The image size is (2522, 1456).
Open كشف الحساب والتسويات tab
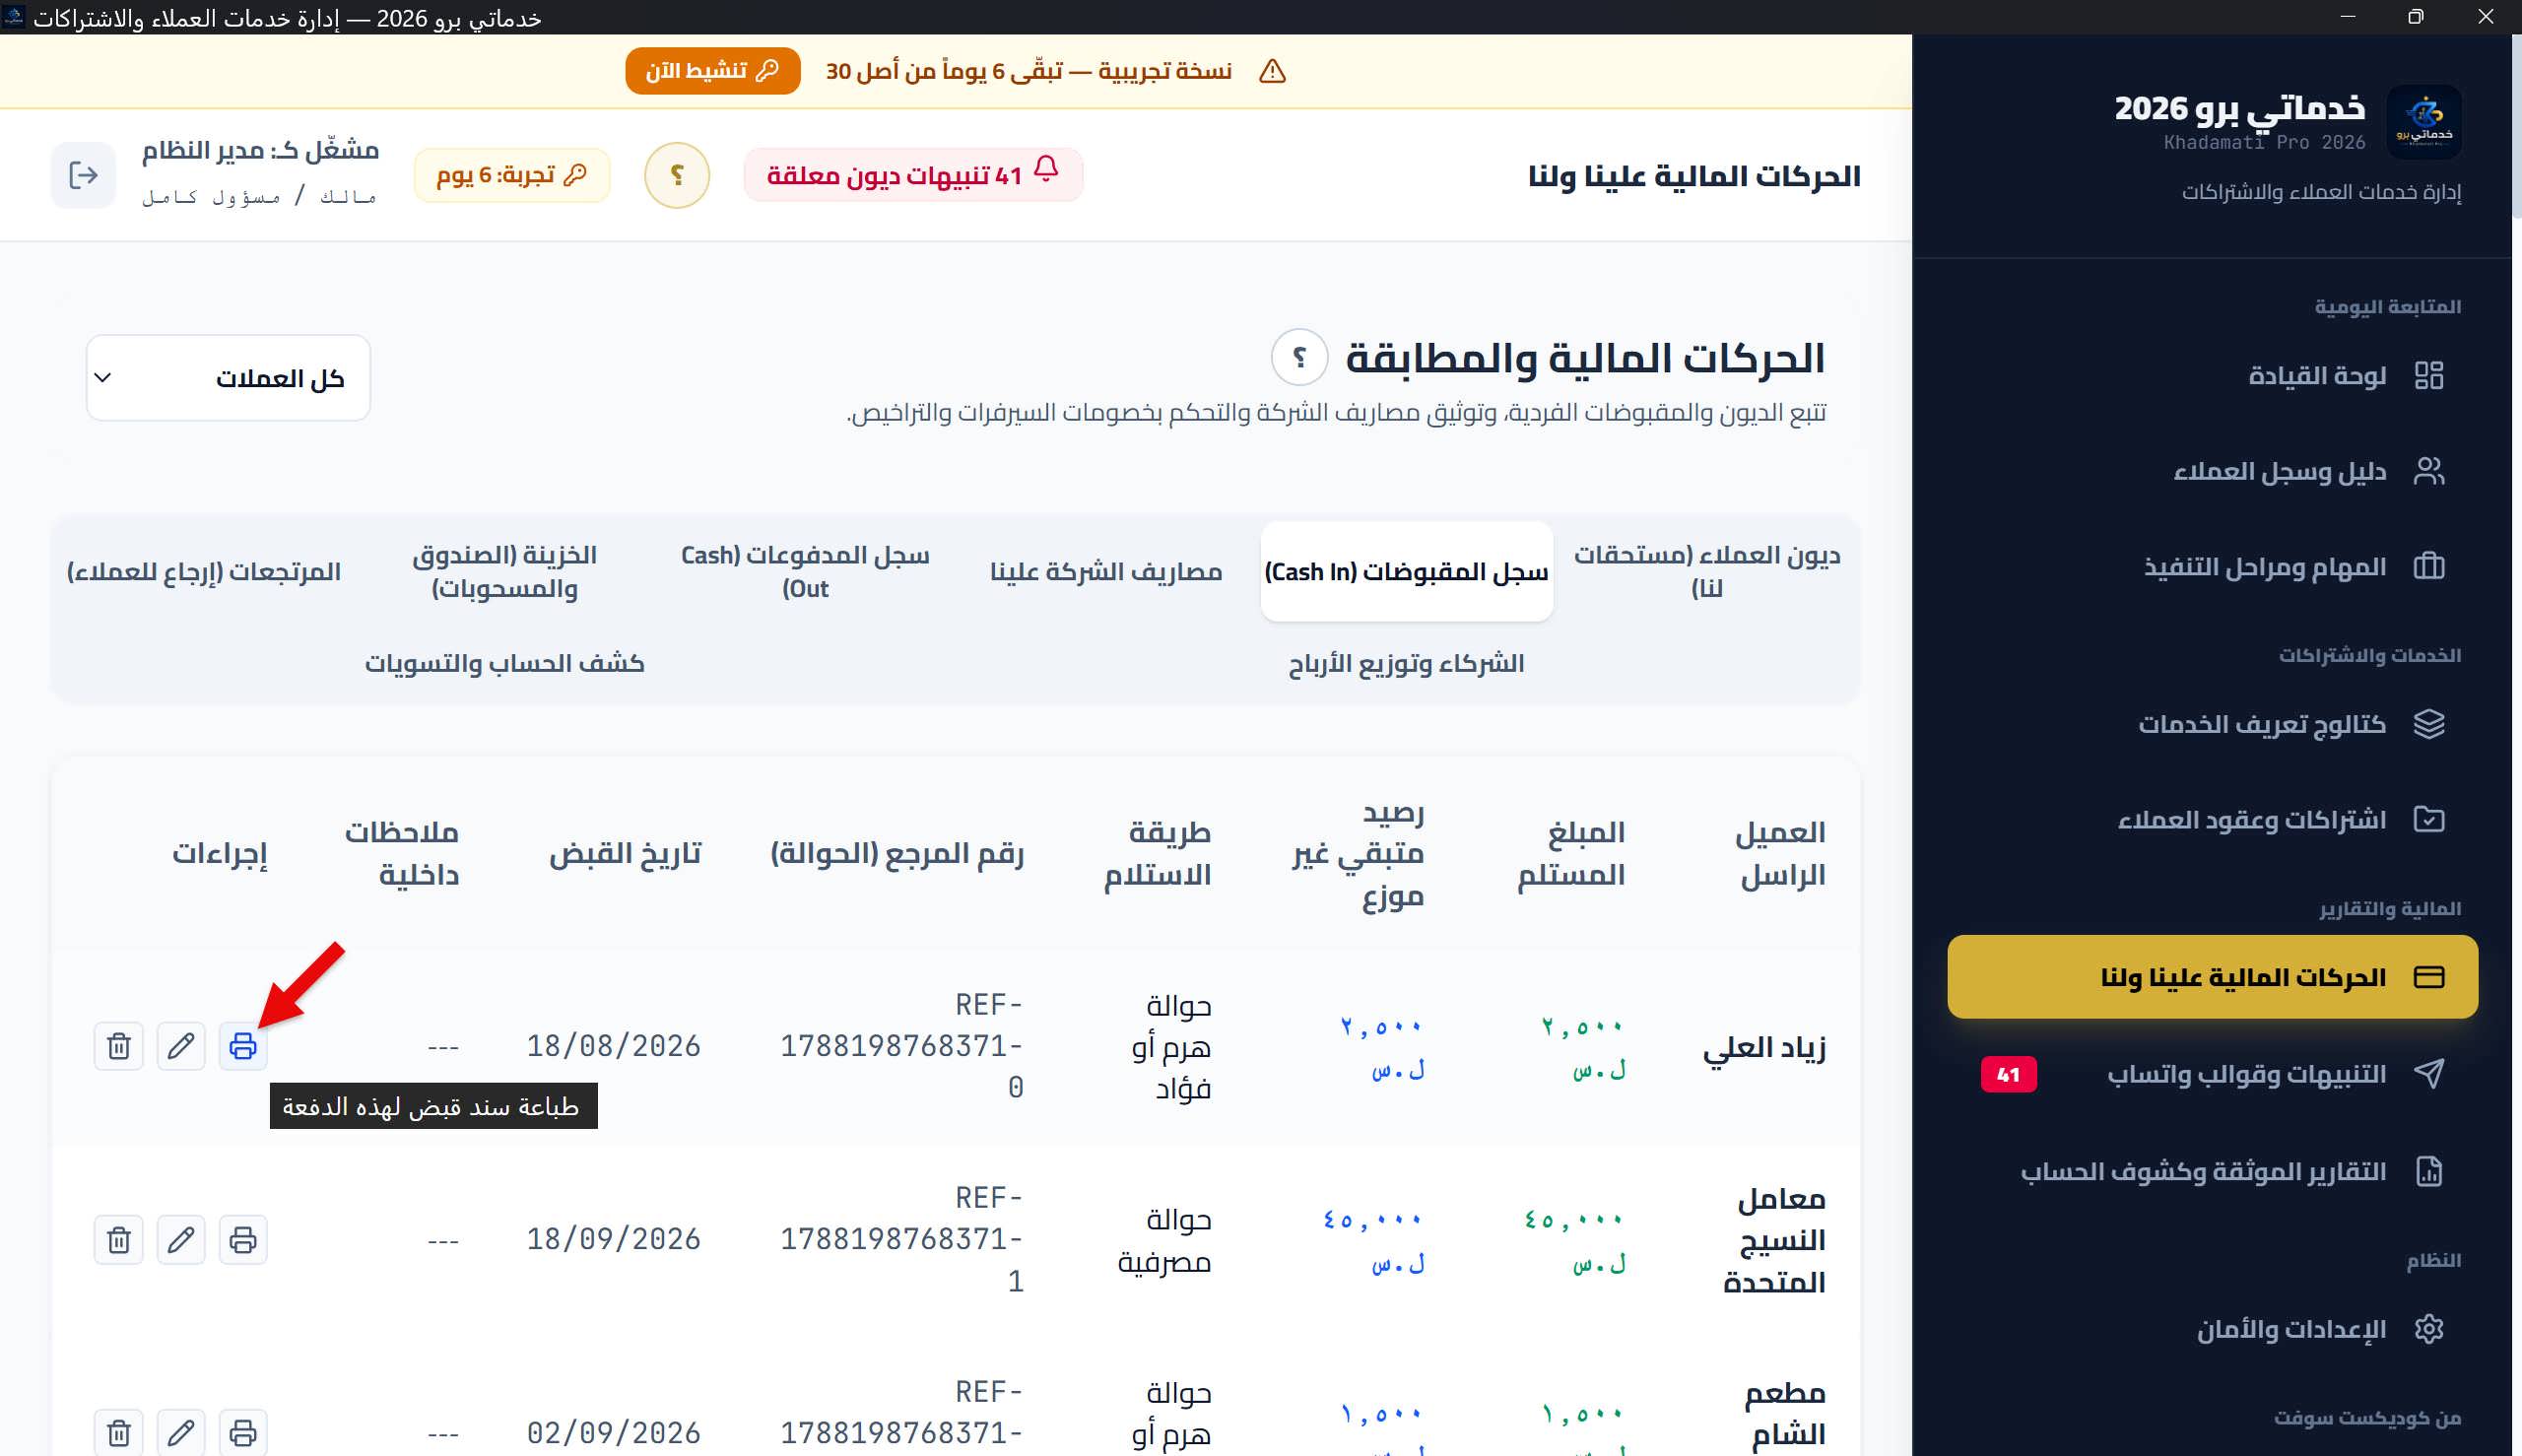(505, 663)
